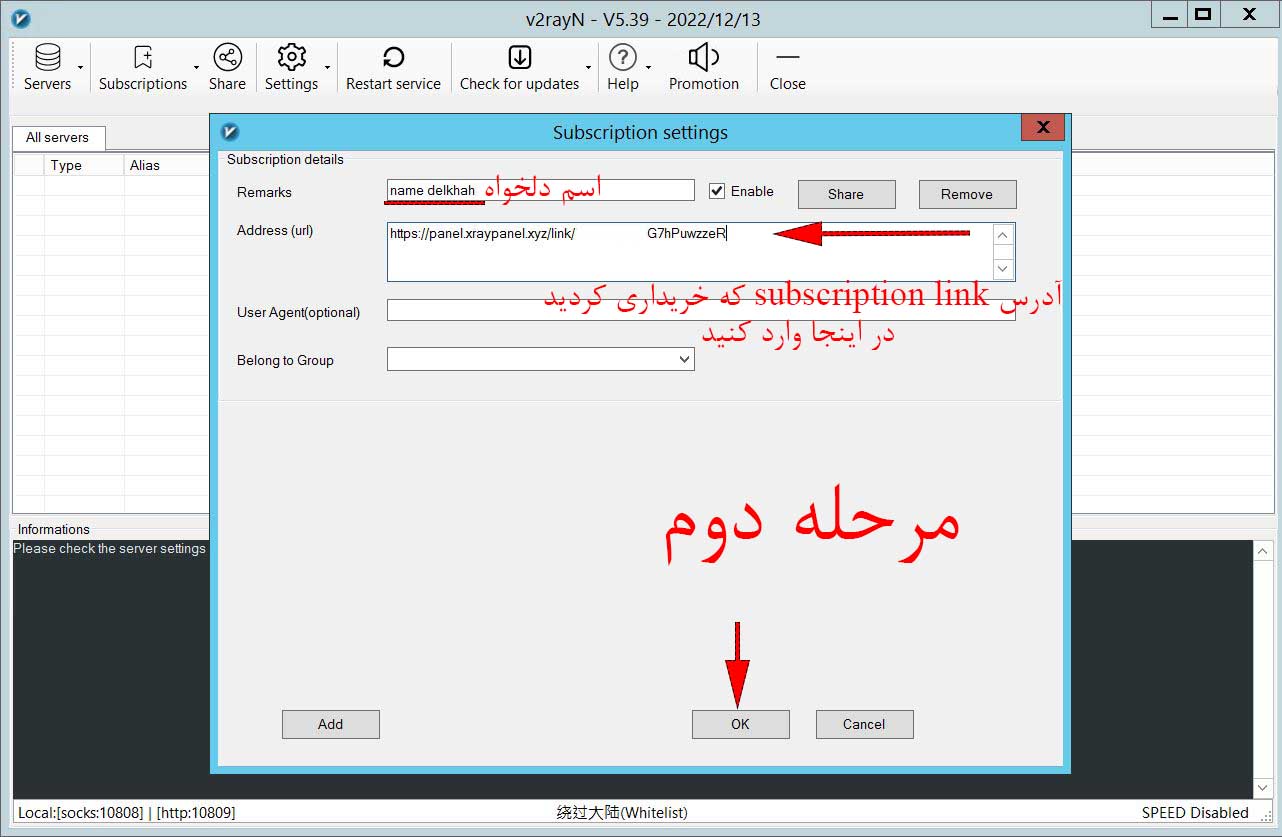Click the Add button
The image size is (1282, 837).
[330, 724]
